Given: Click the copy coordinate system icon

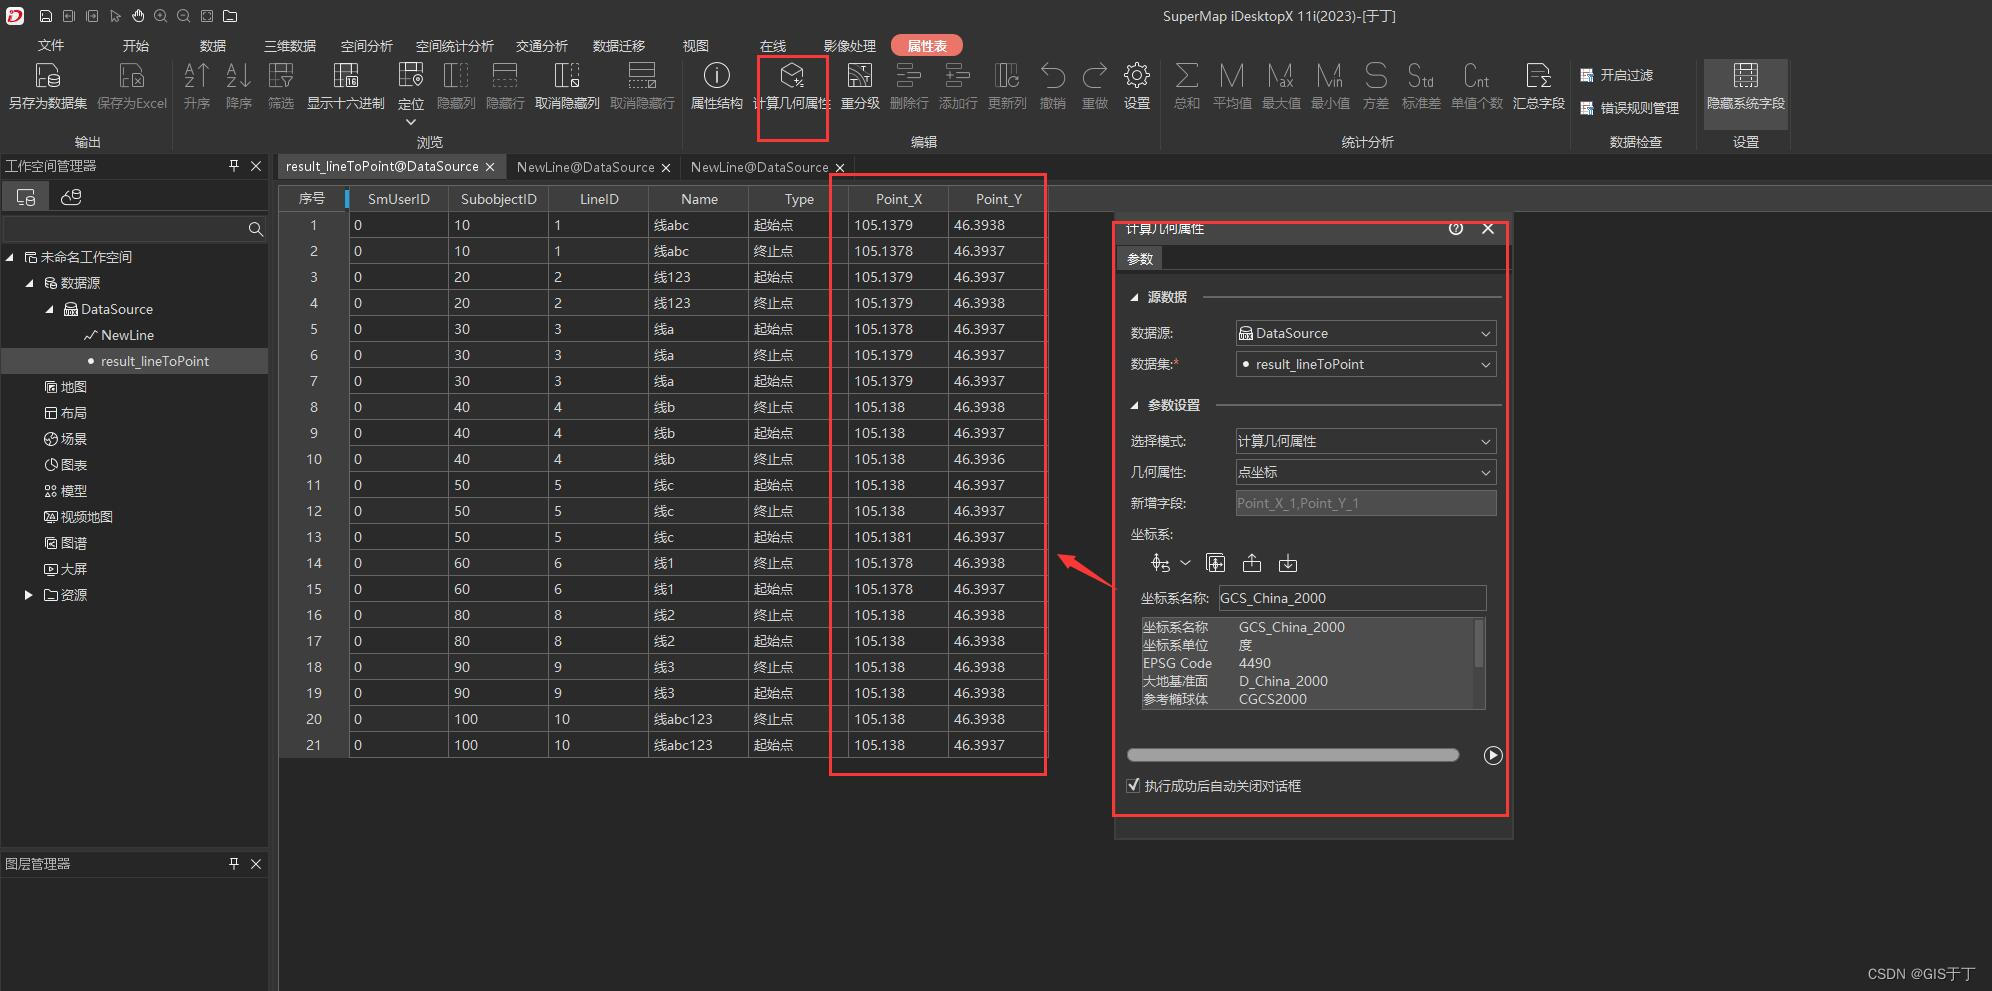Looking at the screenshot, I should (1215, 563).
